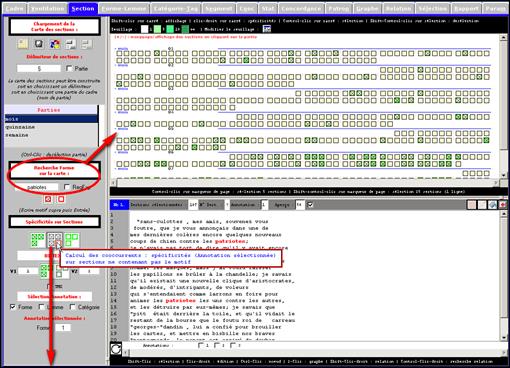Image resolution: width=510 pixels, height=368 pixels.
Task: Click the Recherche Forme sur la carte button
Action: coord(54,170)
